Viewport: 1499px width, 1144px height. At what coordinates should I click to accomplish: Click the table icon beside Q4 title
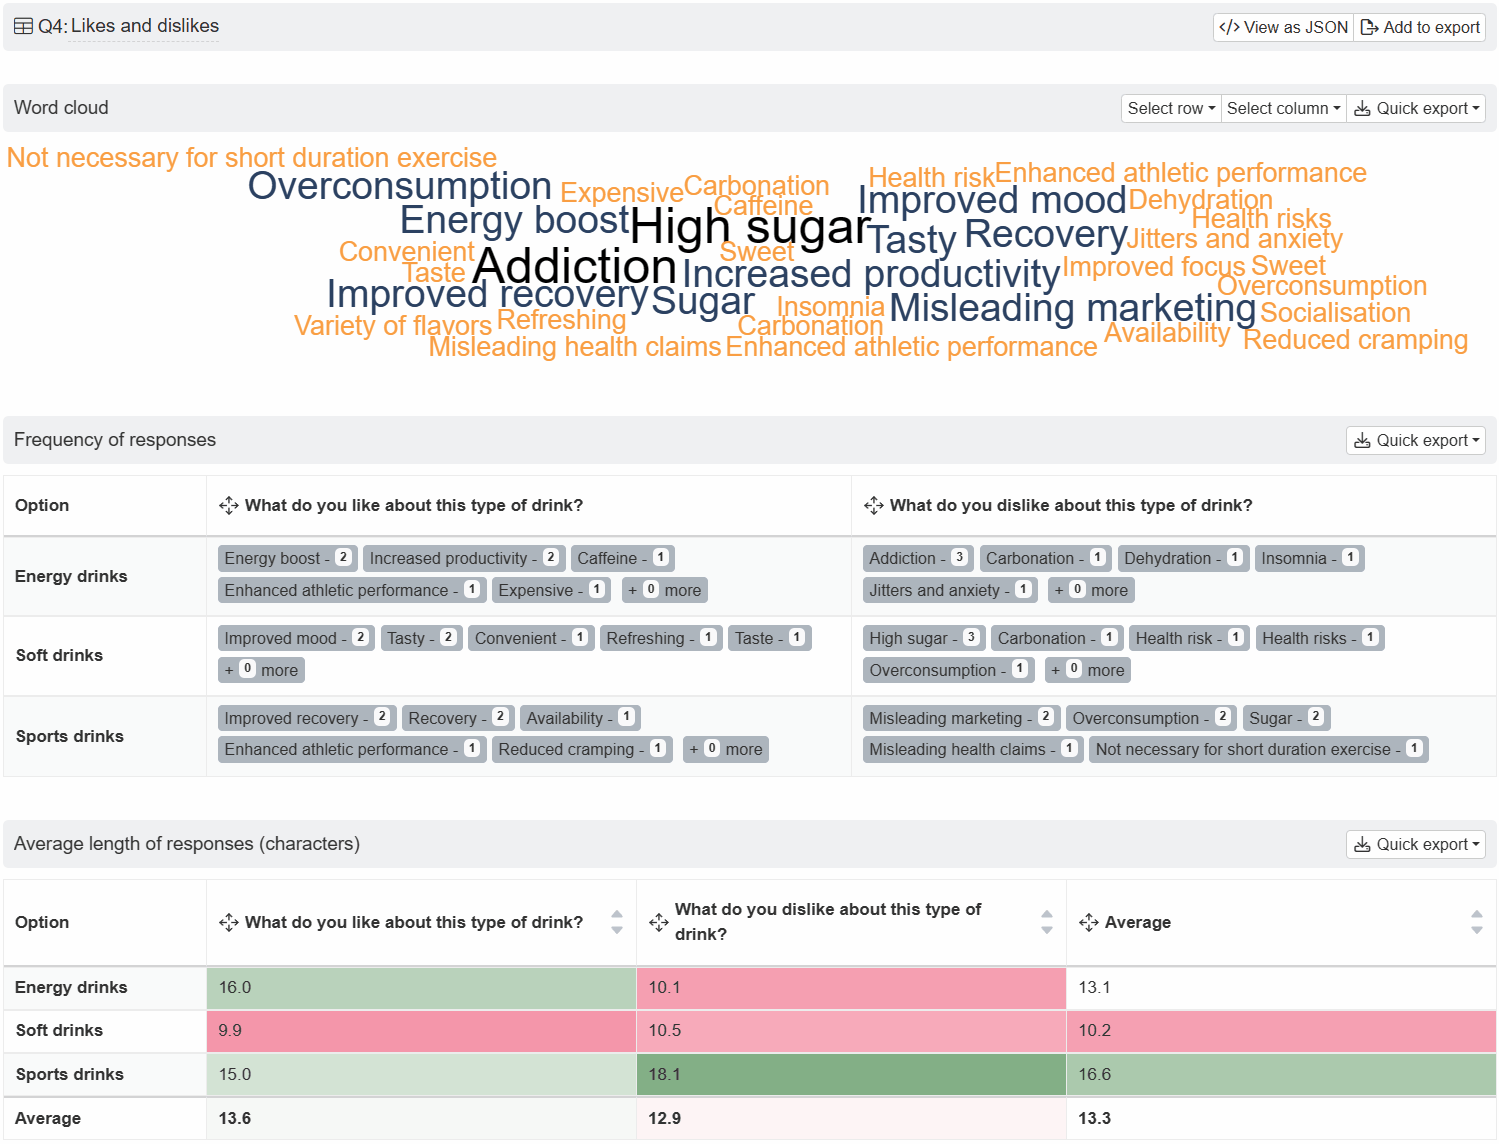click(23, 27)
